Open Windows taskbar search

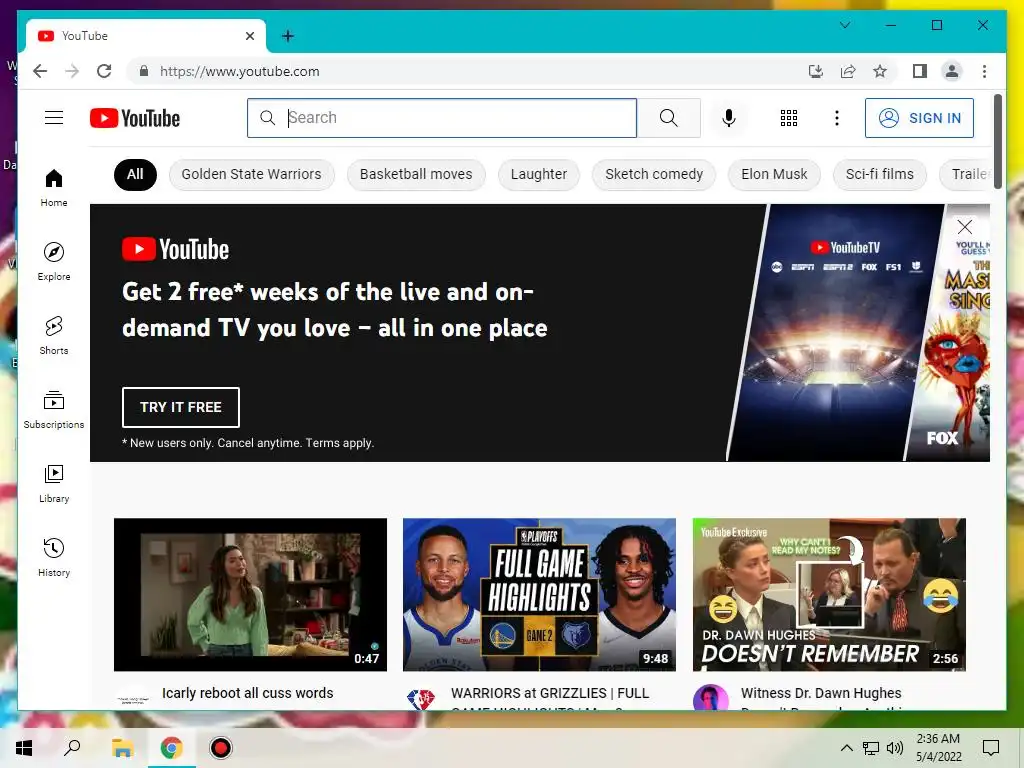[72, 748]
